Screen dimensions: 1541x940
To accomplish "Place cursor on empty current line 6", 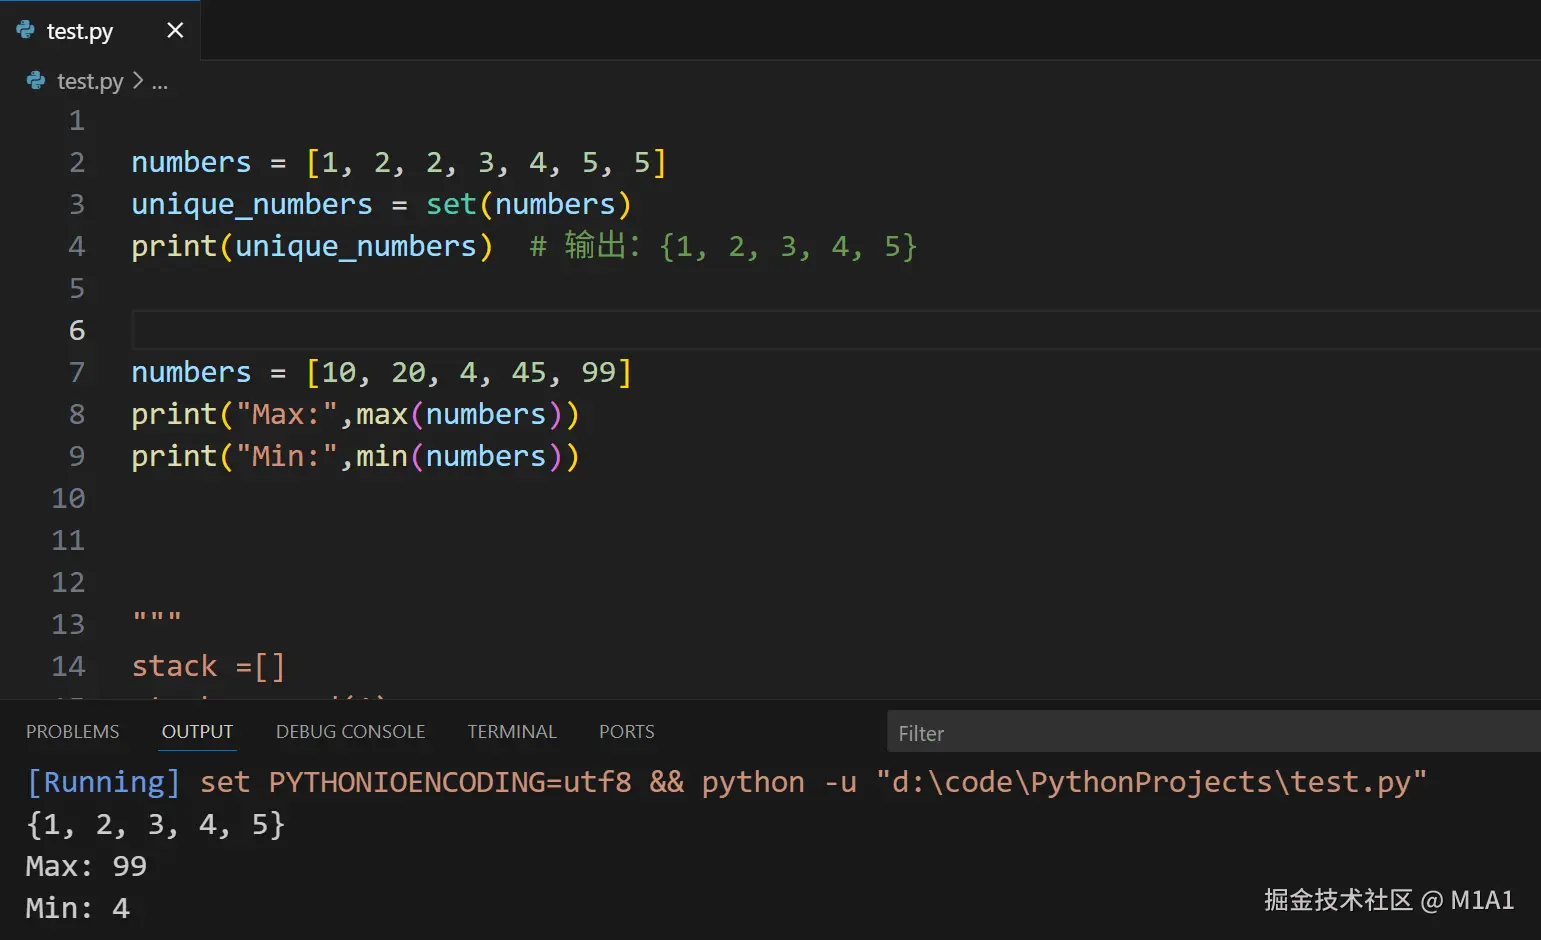I will pyautogui.click(x=836, y=330).
